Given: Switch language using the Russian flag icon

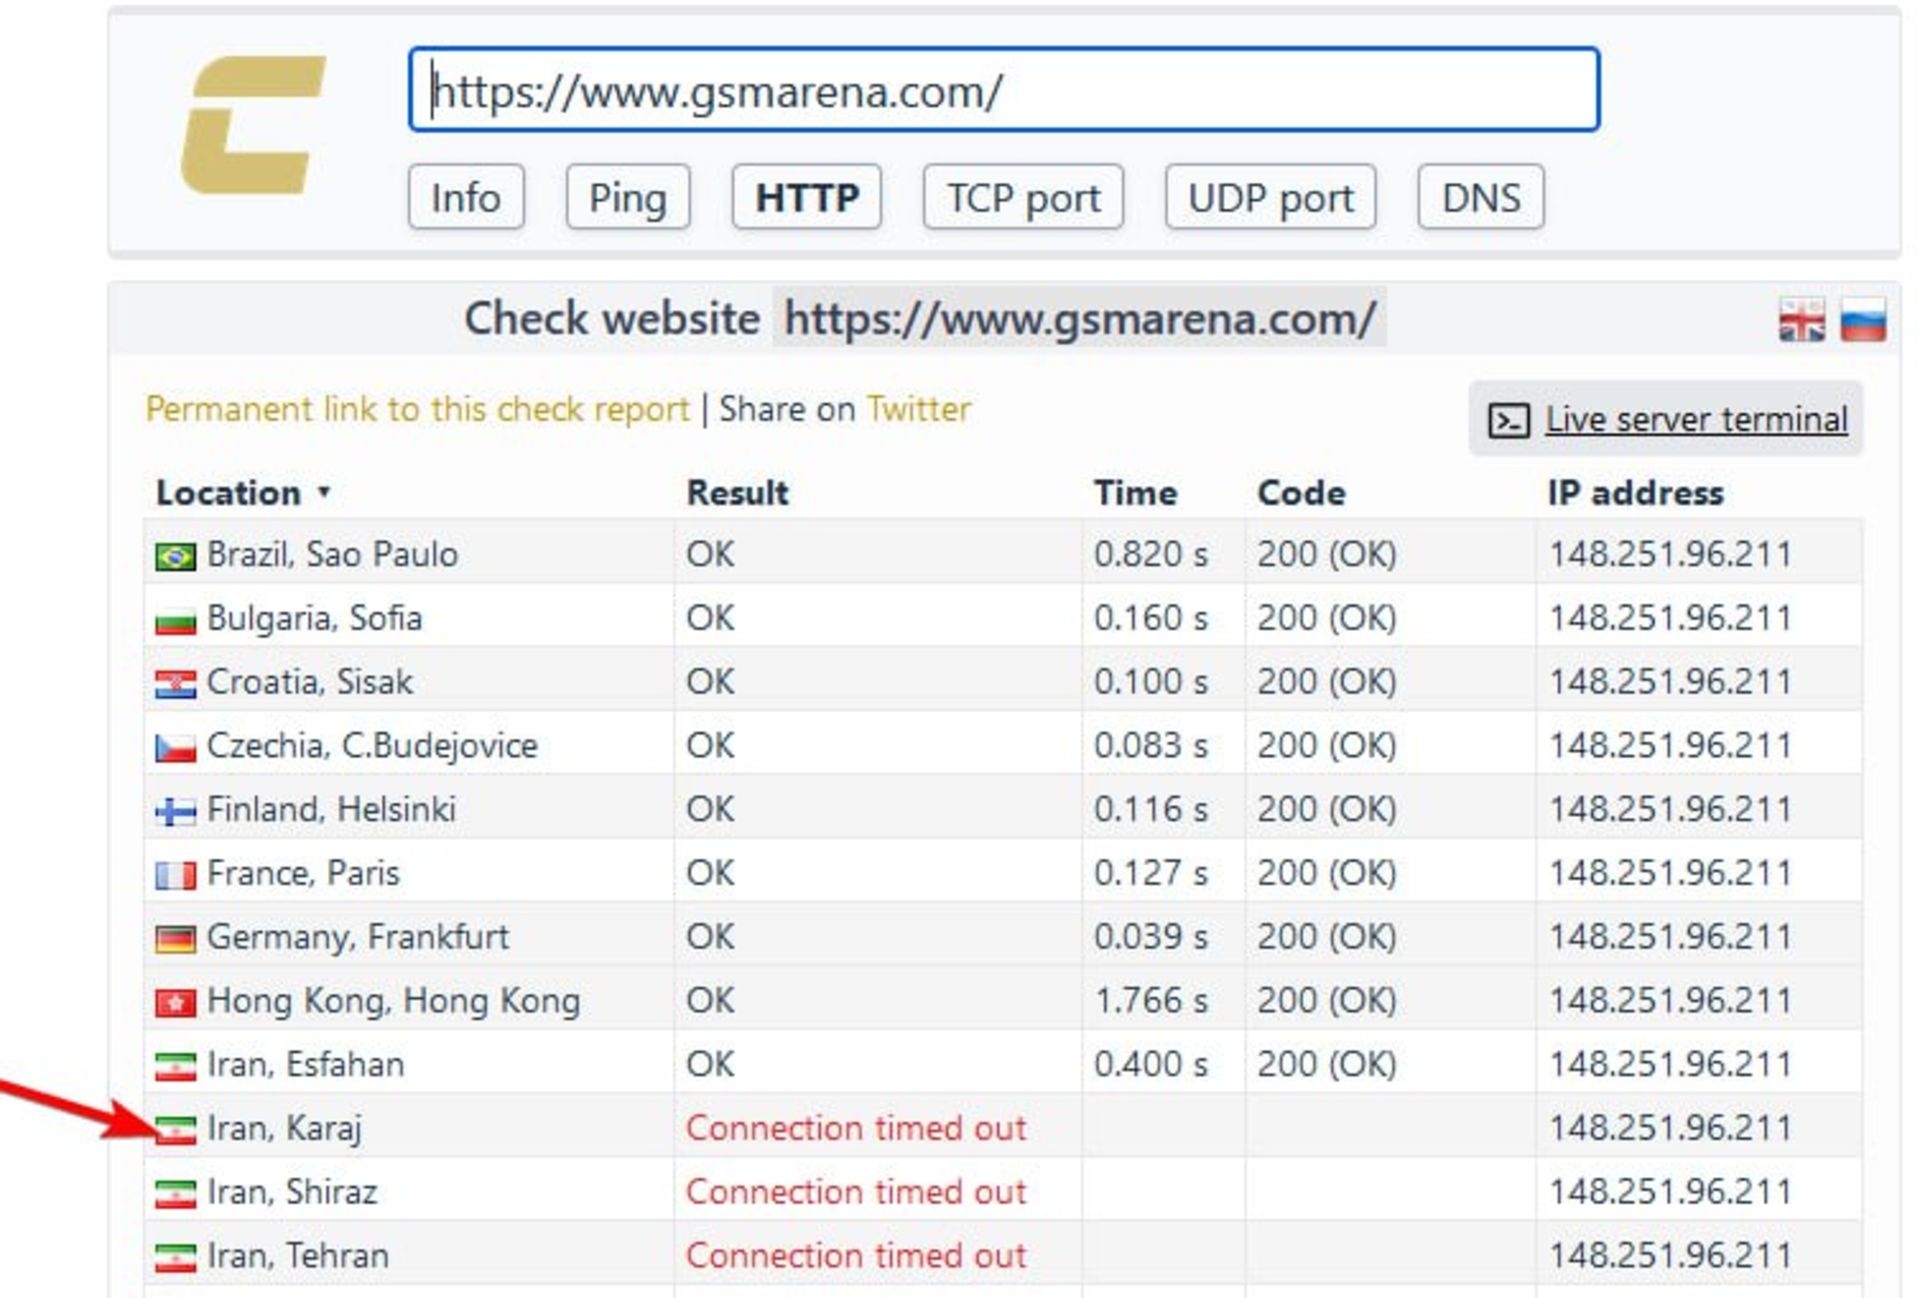Looking at the screenshot, I should [x=1863, y=320].
